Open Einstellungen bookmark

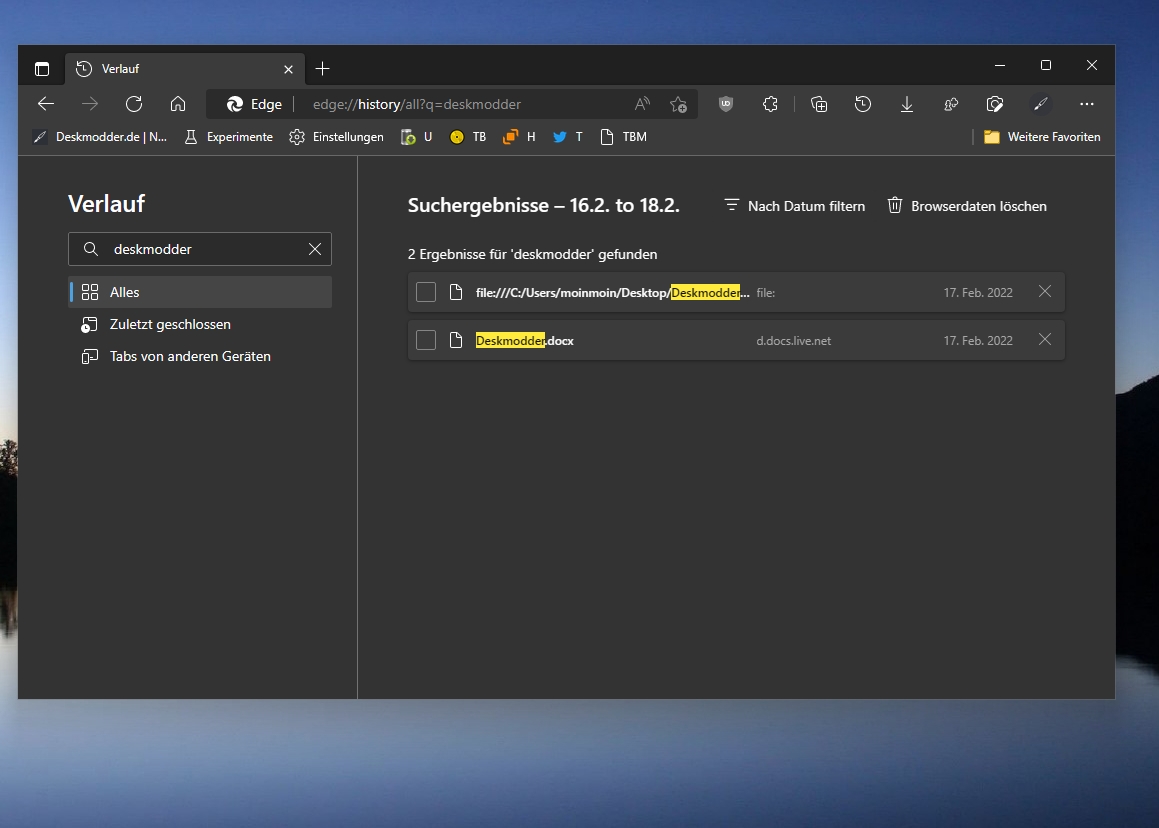tap(337, 137)
